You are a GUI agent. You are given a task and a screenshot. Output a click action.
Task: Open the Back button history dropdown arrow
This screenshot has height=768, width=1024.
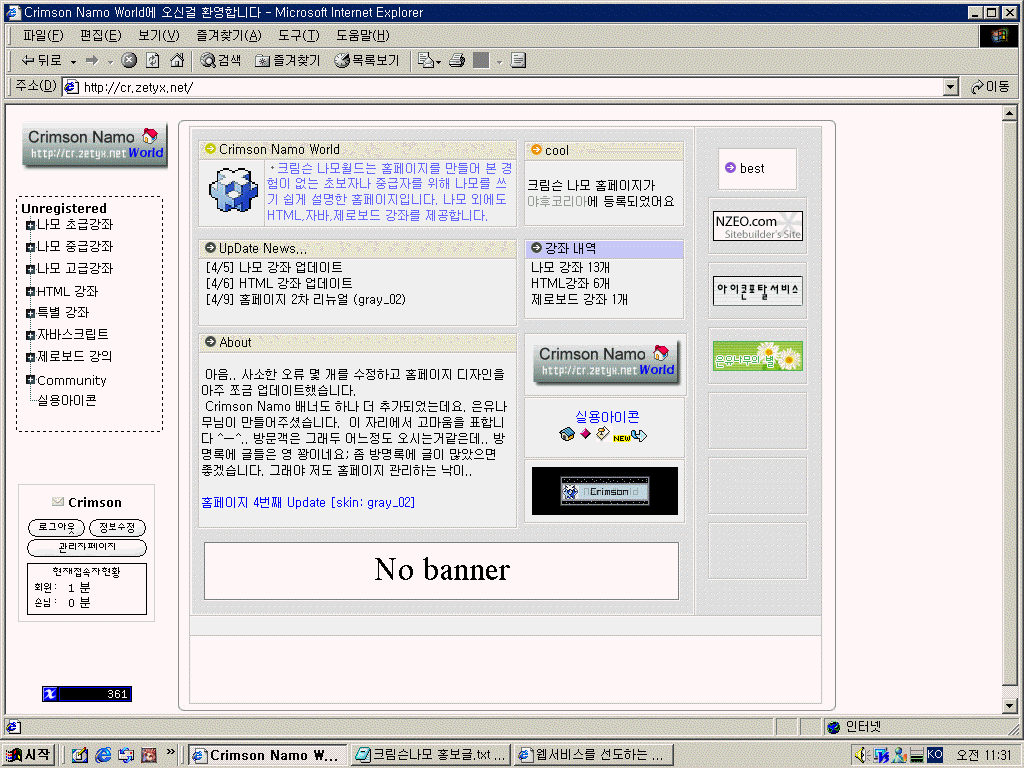(74, 62)
